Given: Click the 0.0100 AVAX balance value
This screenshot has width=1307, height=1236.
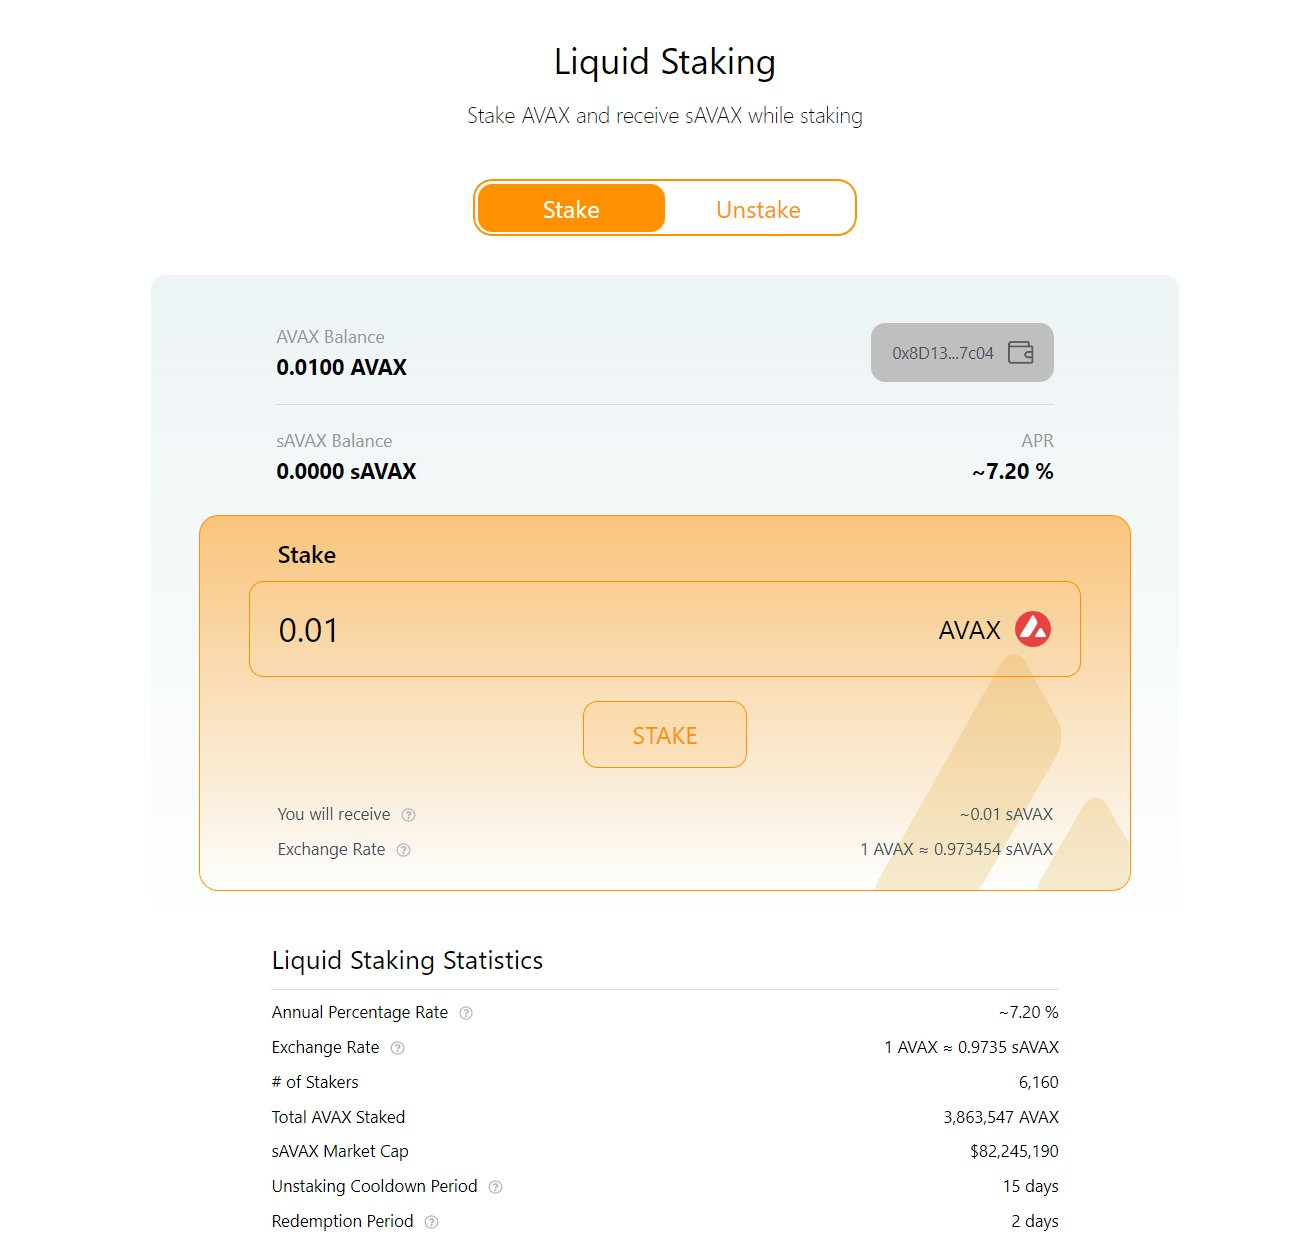Looking at the screenshot, I should pos(341,367).
